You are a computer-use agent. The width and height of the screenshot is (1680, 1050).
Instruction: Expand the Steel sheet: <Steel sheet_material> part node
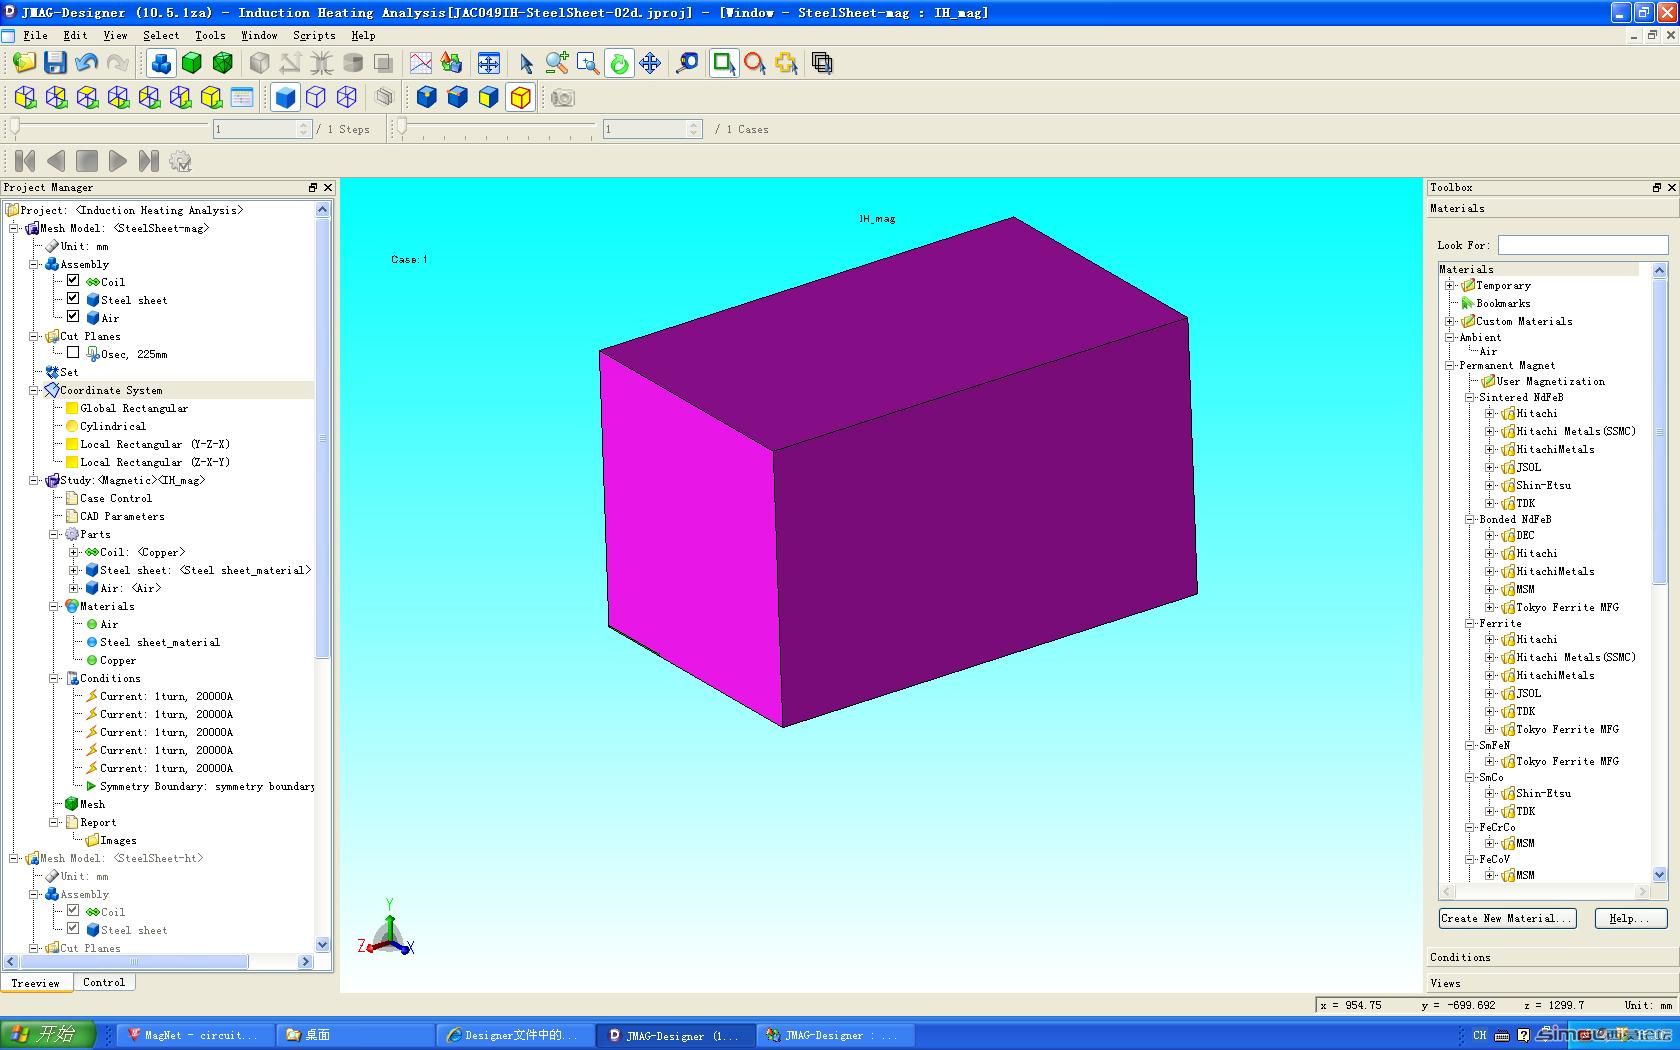(x=73, y=570)
